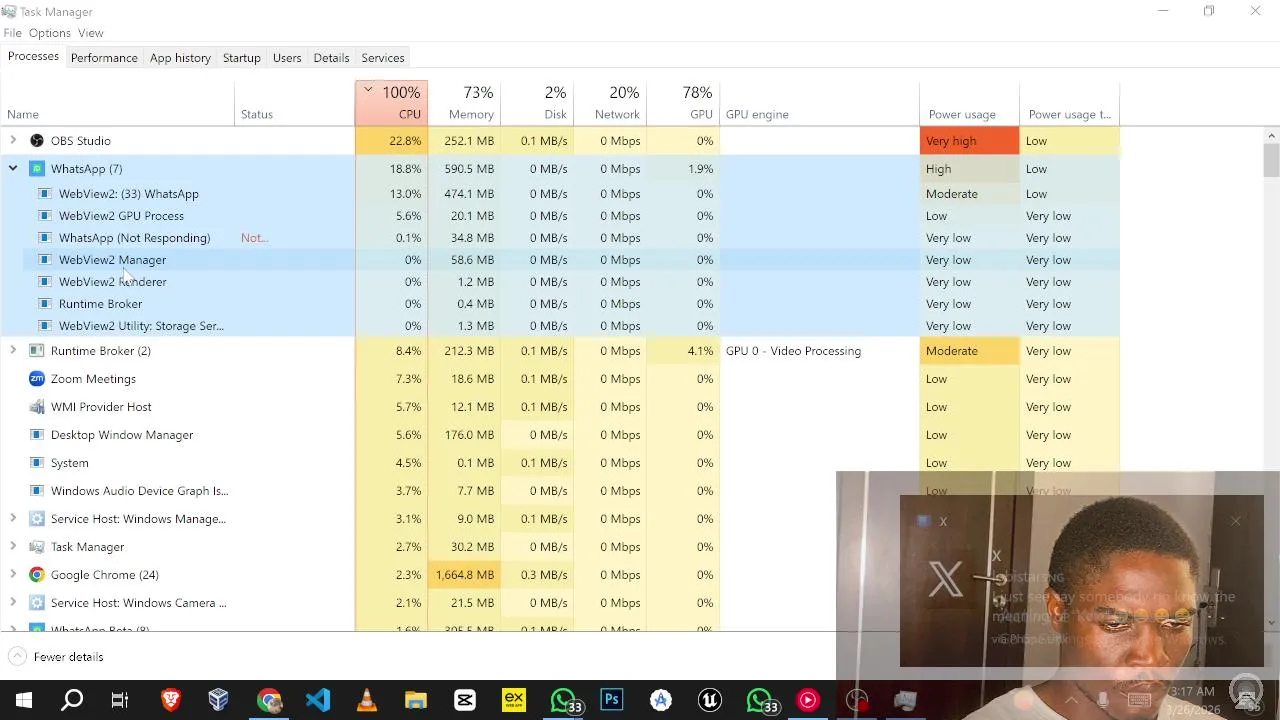The width and height of the screenshot is (1280, 720).
Task: Click the Google Chrome (24) process icon
Action: [x=37, y=575]
